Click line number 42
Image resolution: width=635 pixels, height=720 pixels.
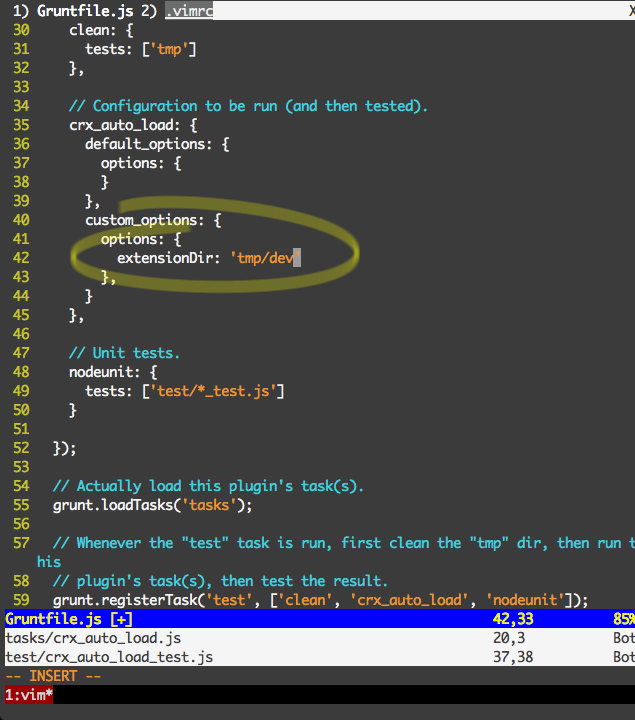click(21, 258)
